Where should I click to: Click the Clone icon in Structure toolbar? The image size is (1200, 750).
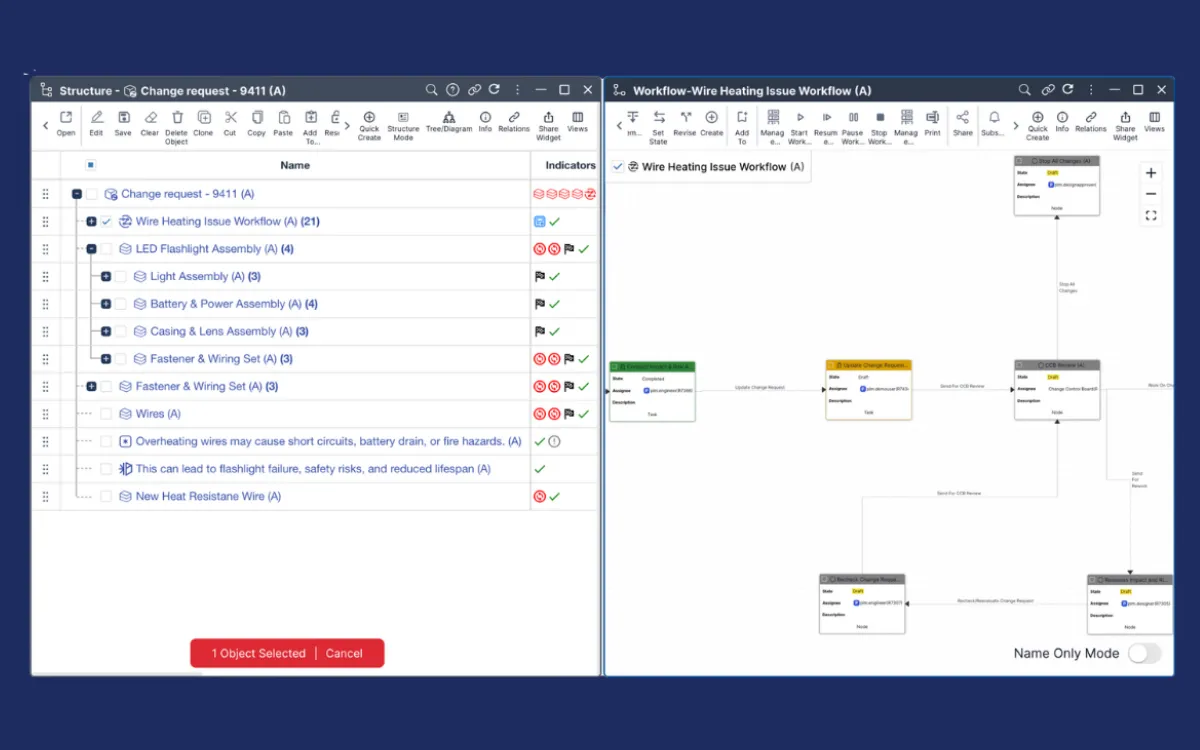coord(203,118)
